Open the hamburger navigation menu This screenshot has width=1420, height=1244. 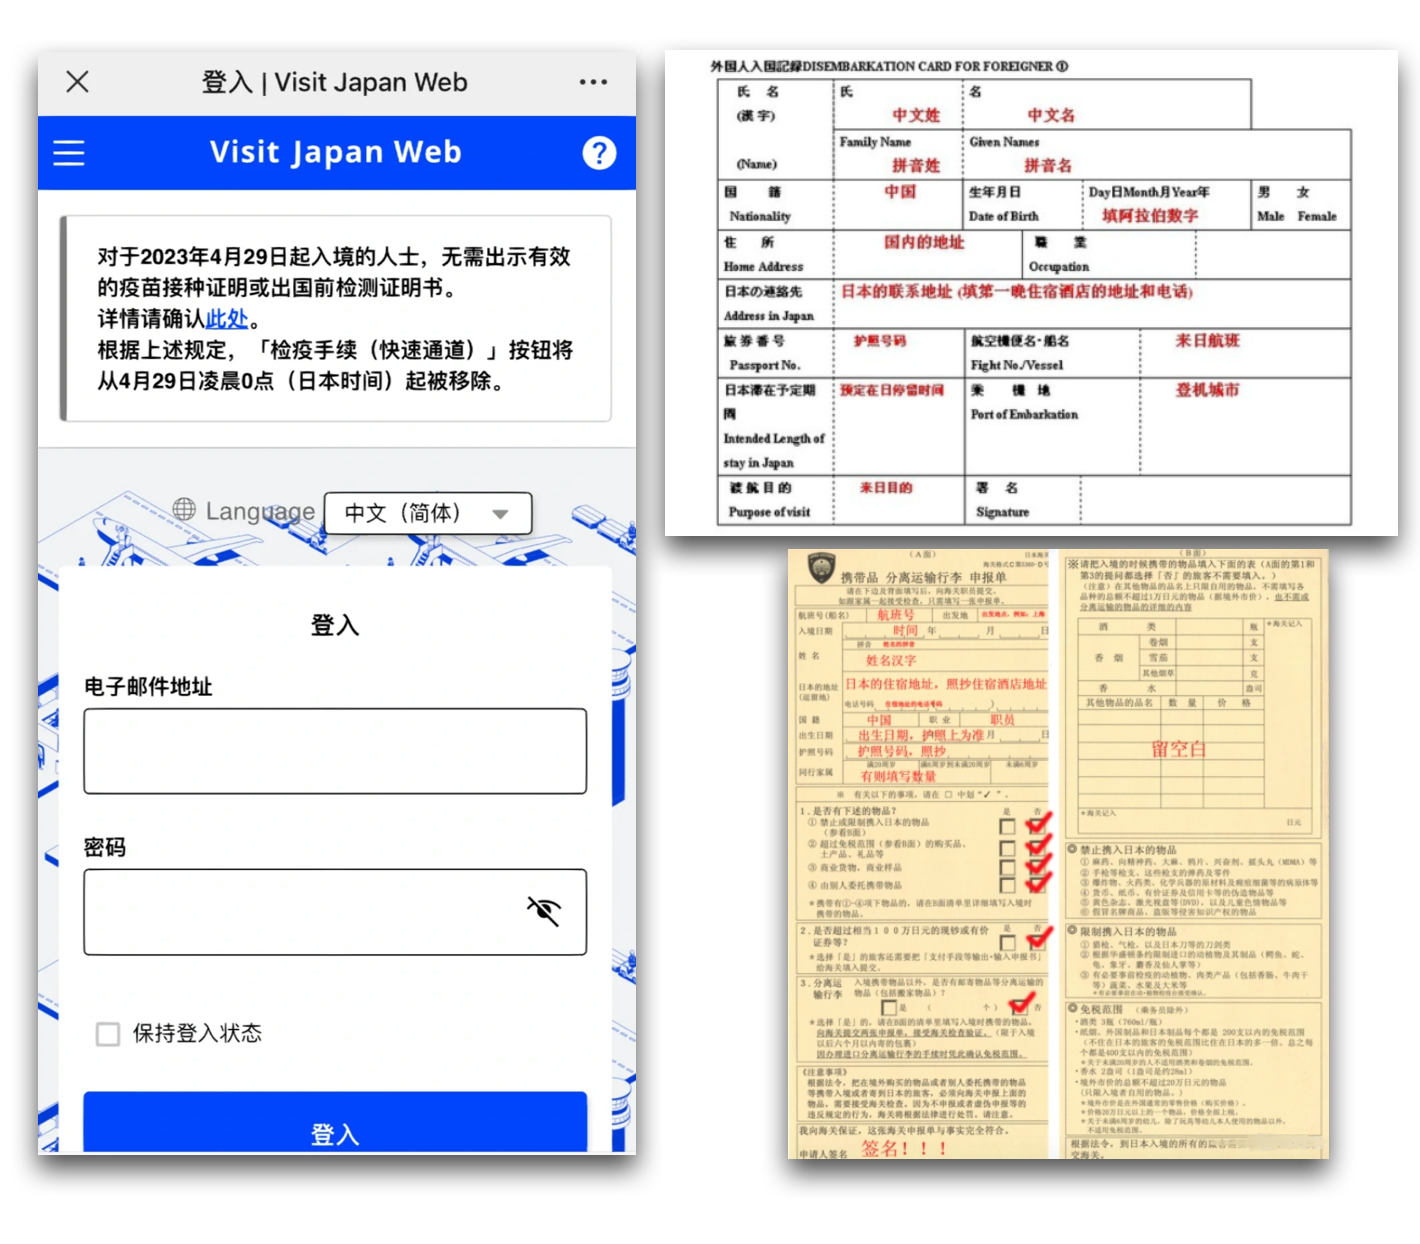coord(69,153)
